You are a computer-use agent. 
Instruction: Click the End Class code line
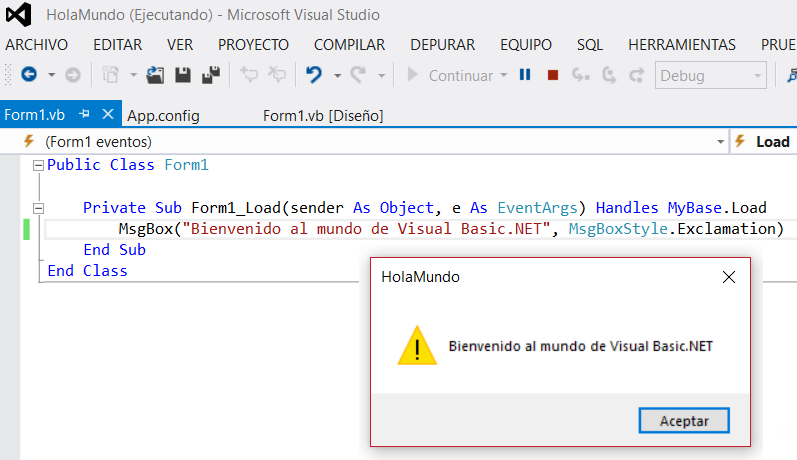87,270
